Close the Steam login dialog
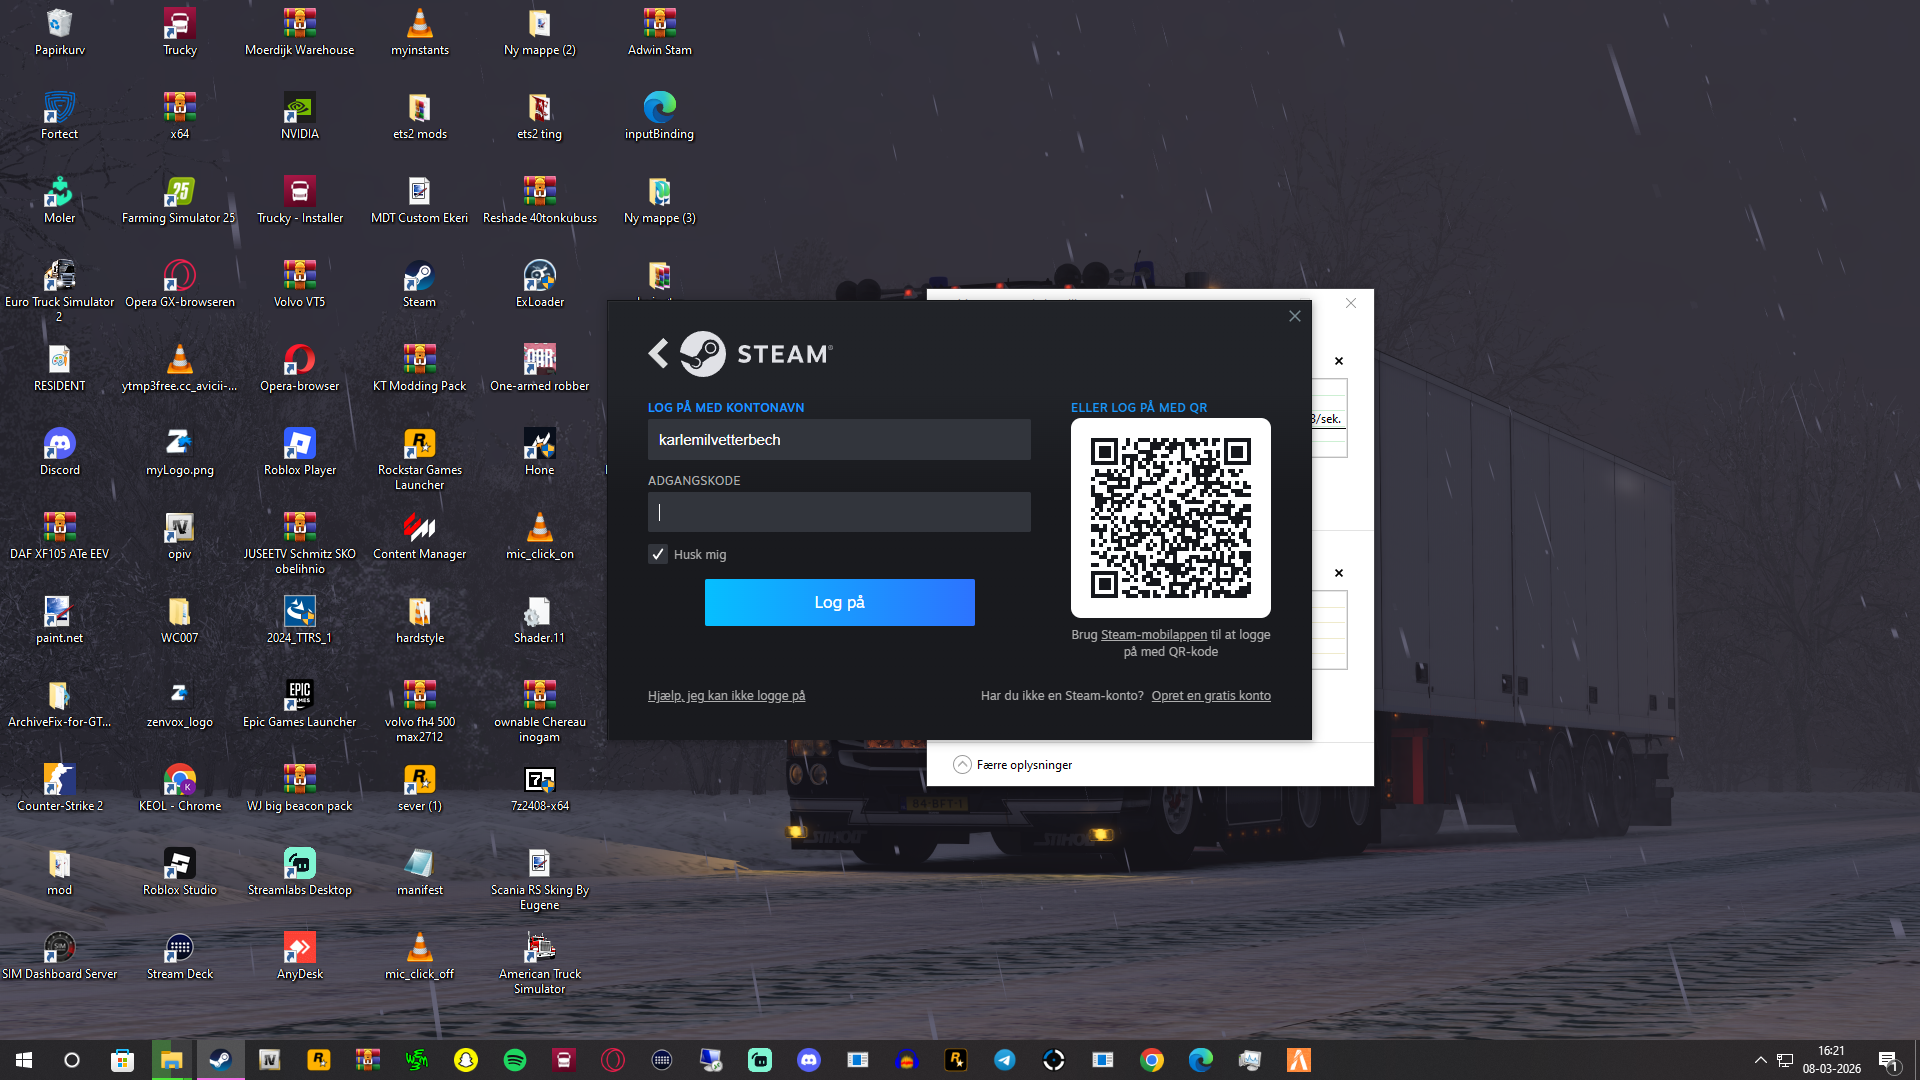The height and width of the screenshot is (1080, 1920). (x=1294, y=316)
